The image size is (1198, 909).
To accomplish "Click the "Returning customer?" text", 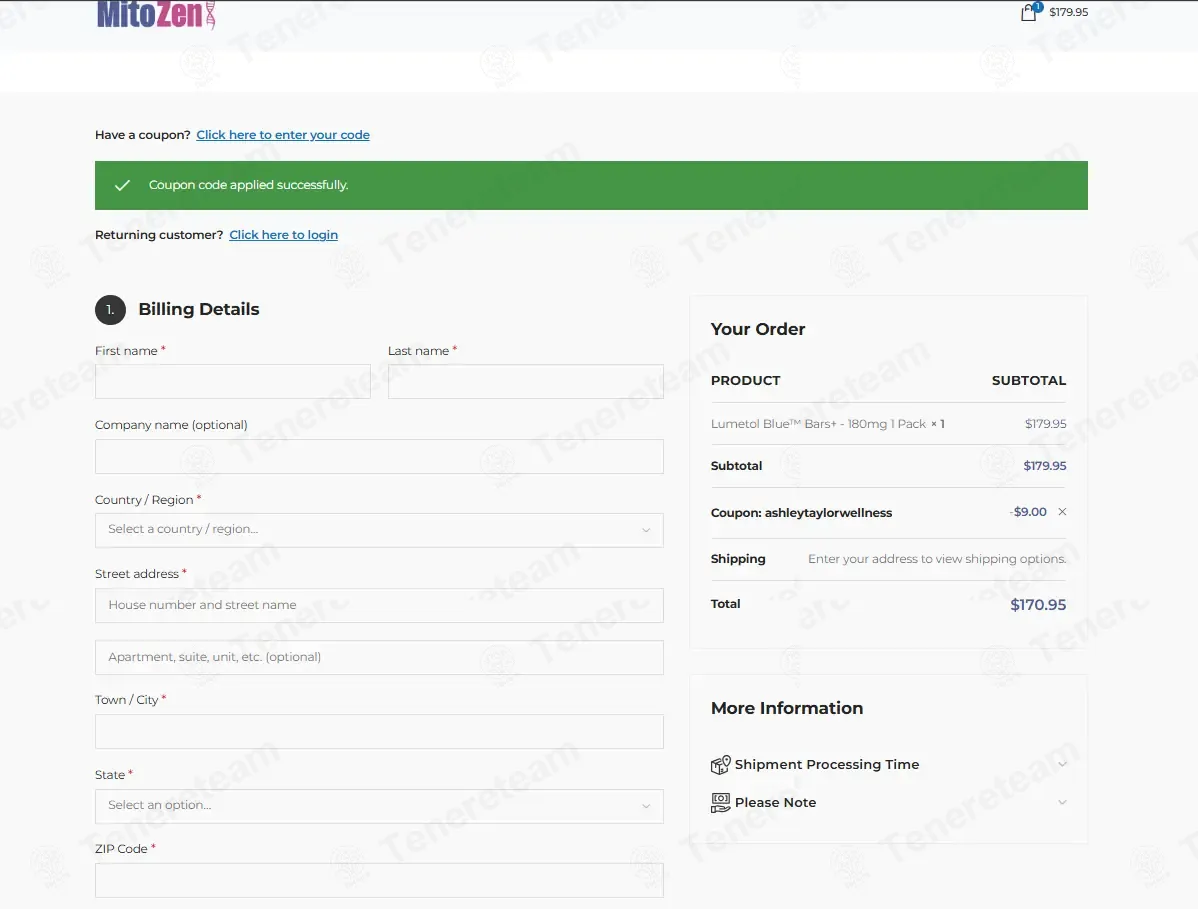I will coord(159,235).
